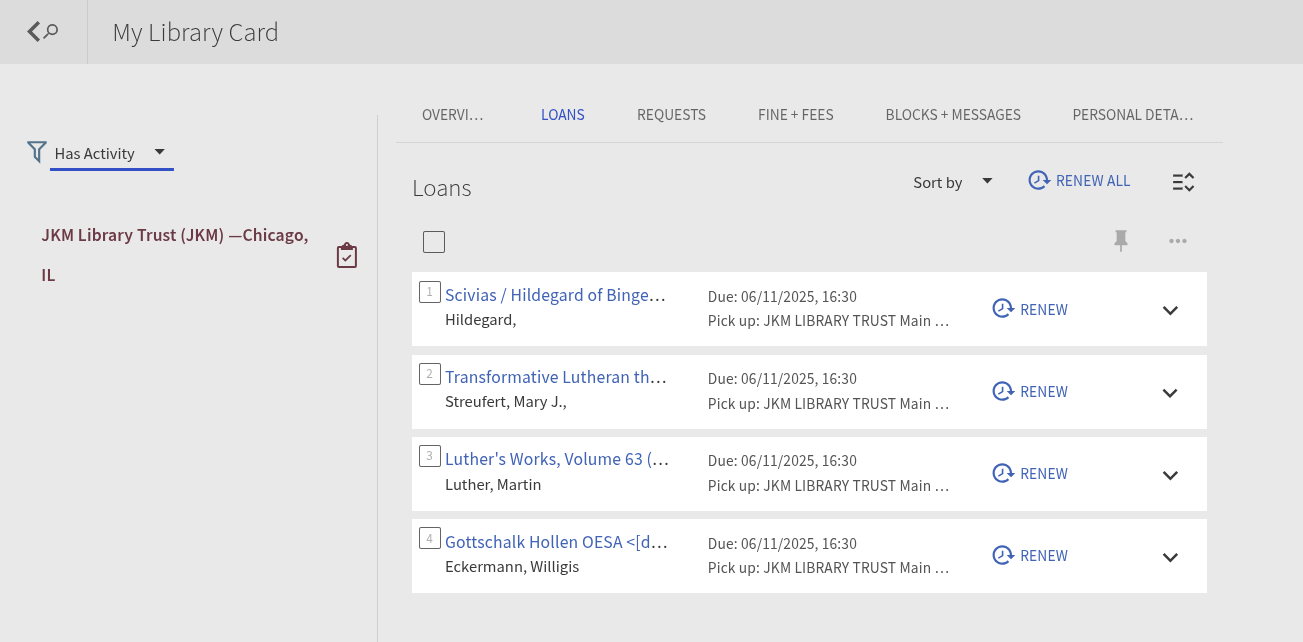Expand details for Transformative Lutheran loan
The image size is (1303, 642).
[x=1170, y=392]
